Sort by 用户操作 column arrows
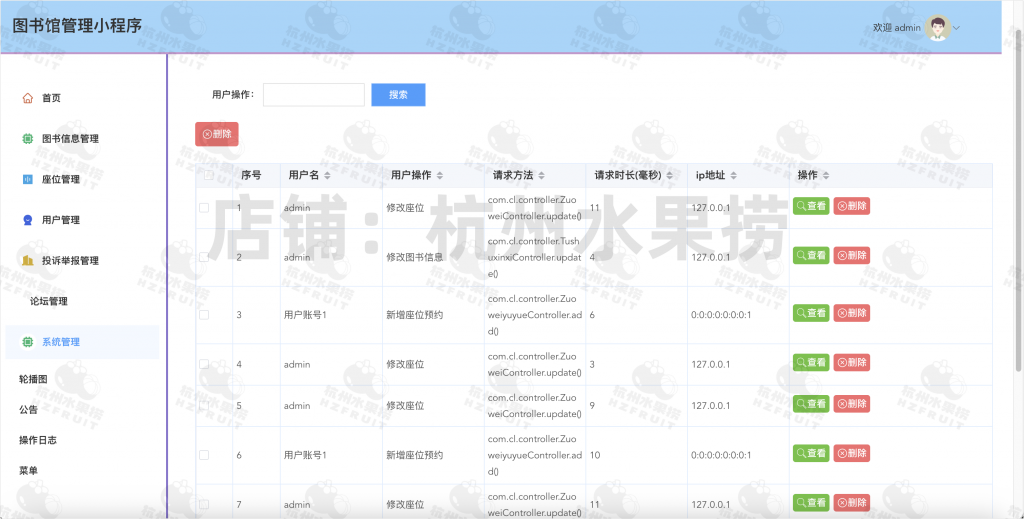Screen dimensions: 1024x519 tap(440, 176)
